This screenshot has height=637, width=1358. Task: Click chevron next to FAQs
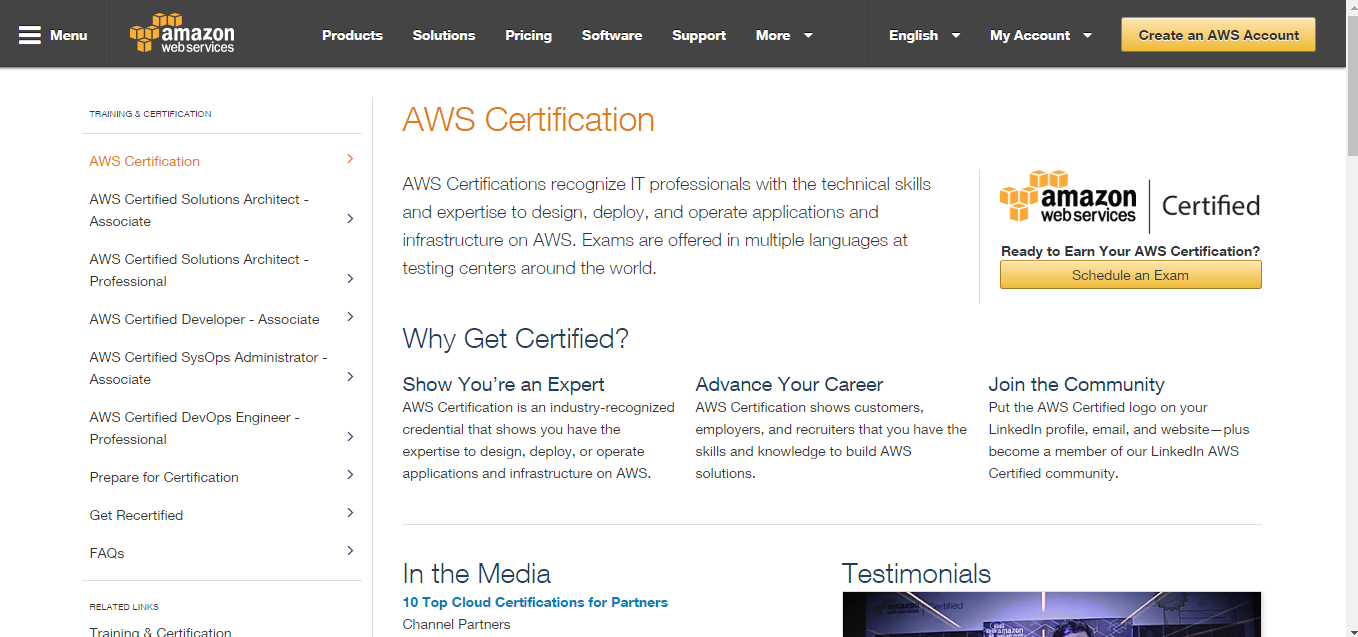pyautogui.click(x=350, y=550)
